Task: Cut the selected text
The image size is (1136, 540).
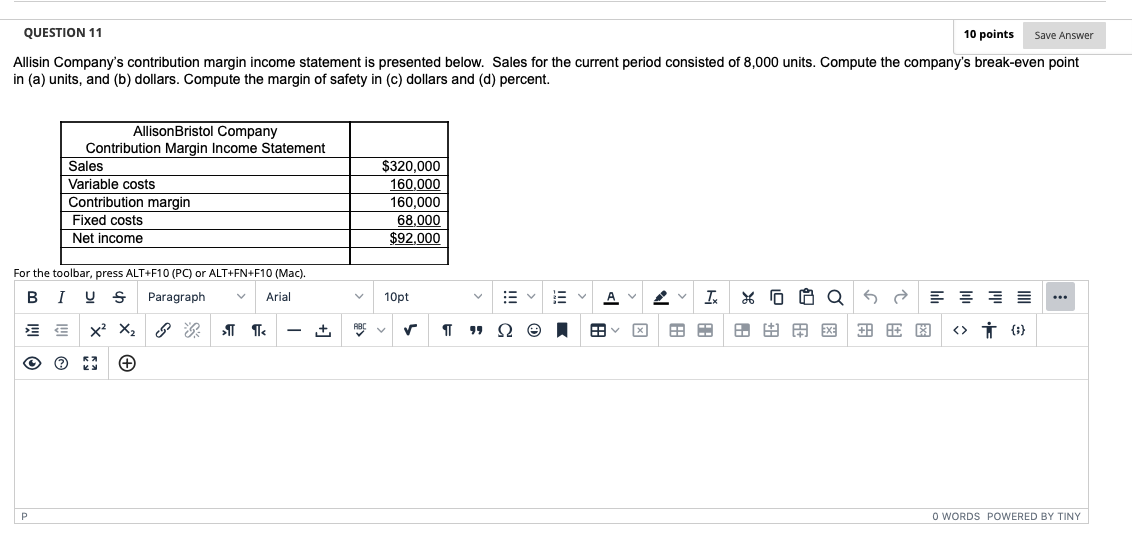Action: 748,297
